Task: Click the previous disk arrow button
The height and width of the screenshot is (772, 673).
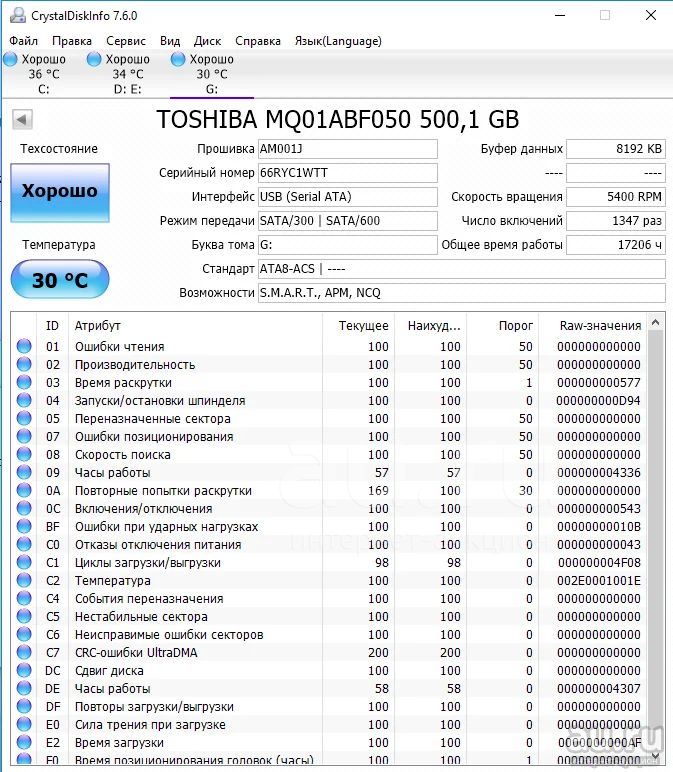Action: tap(22, 119)
